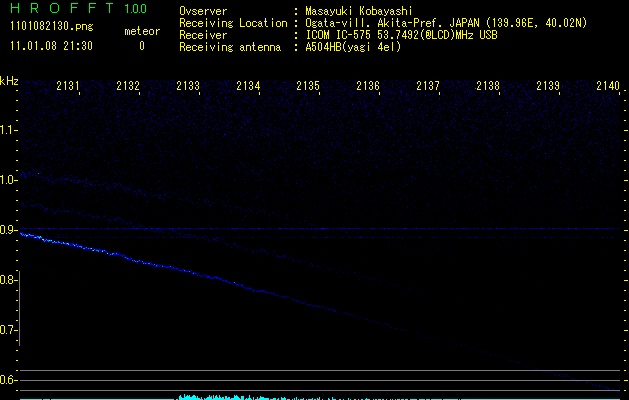Viewport: 629px width, 400px height.
Task: Click the HROFFT 1.0.0 title text
Action: [x=79, y=8]
